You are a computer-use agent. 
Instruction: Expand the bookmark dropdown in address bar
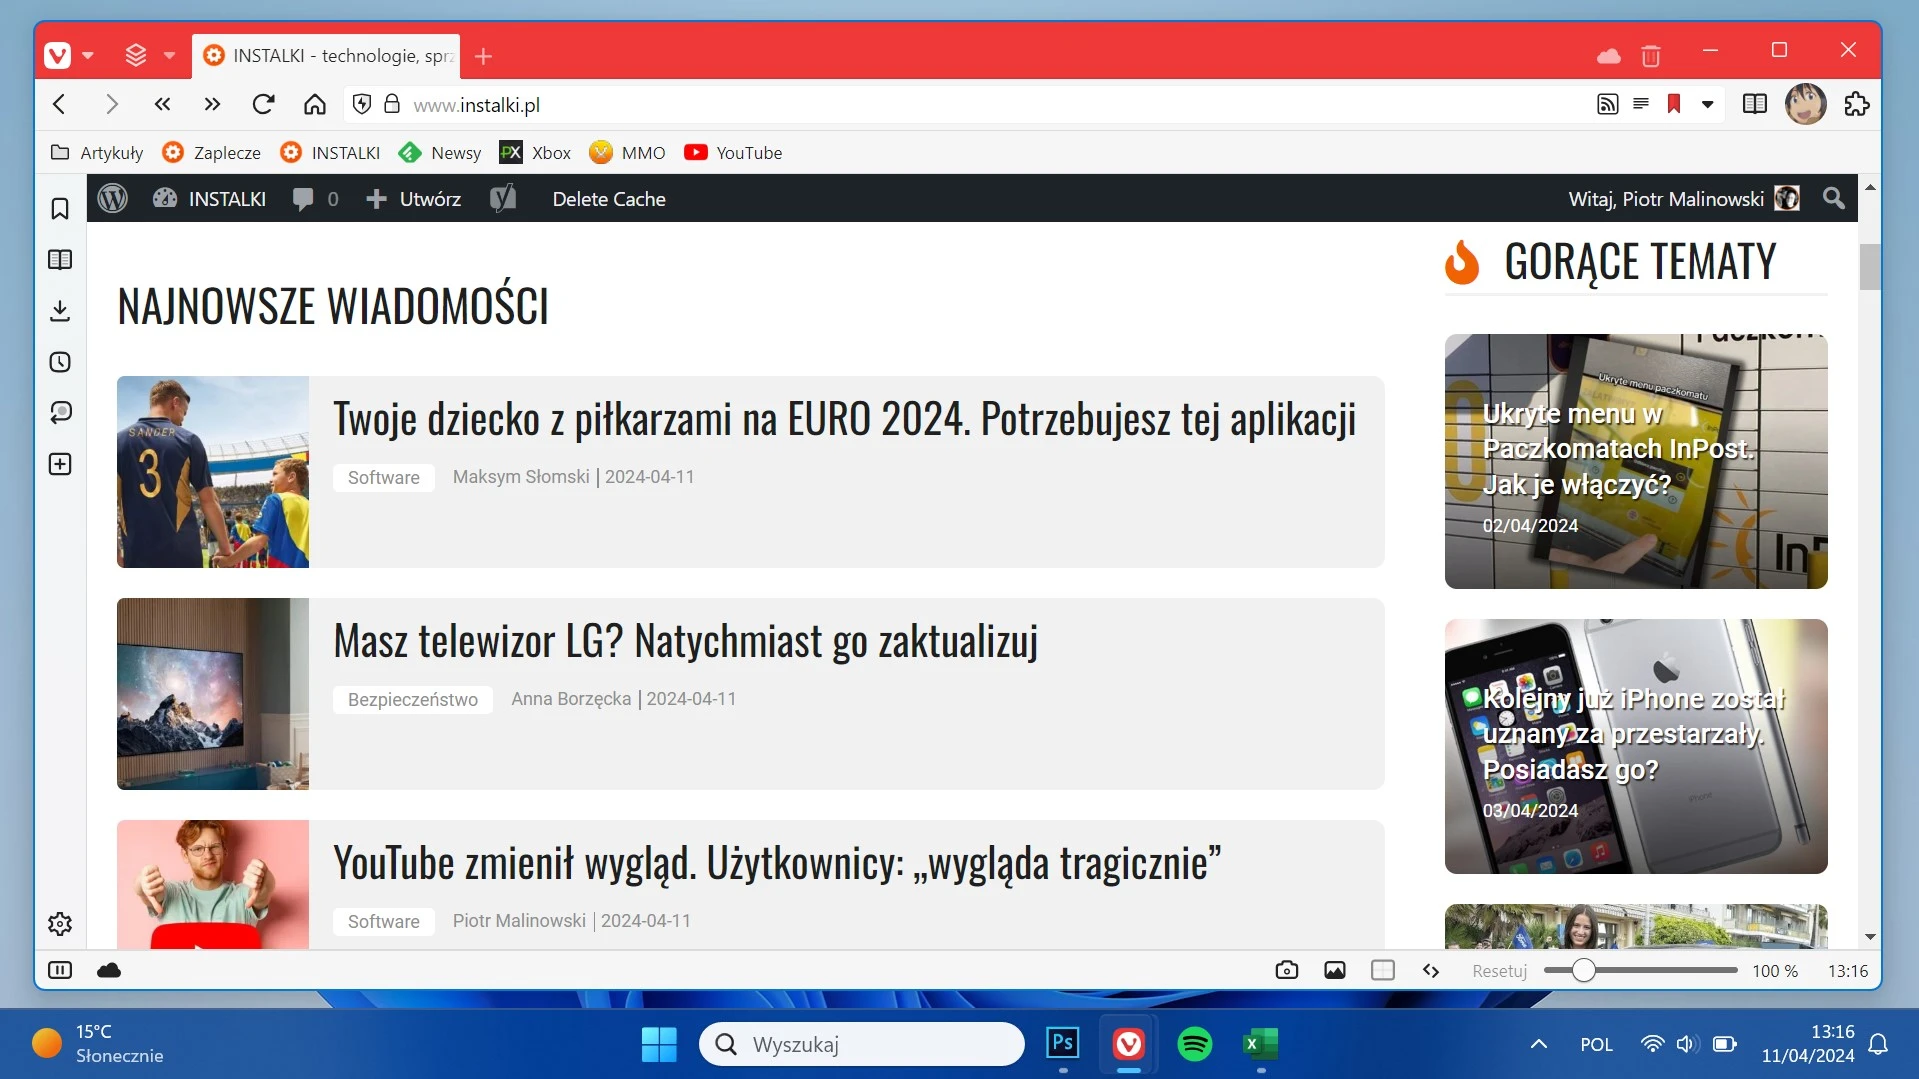click(1708, 104)
